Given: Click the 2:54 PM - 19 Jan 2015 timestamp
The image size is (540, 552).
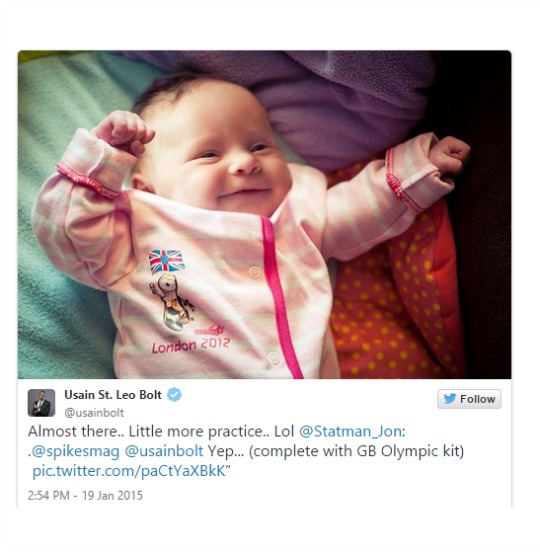Looking at the screenshot, I should tap(85, 495).
